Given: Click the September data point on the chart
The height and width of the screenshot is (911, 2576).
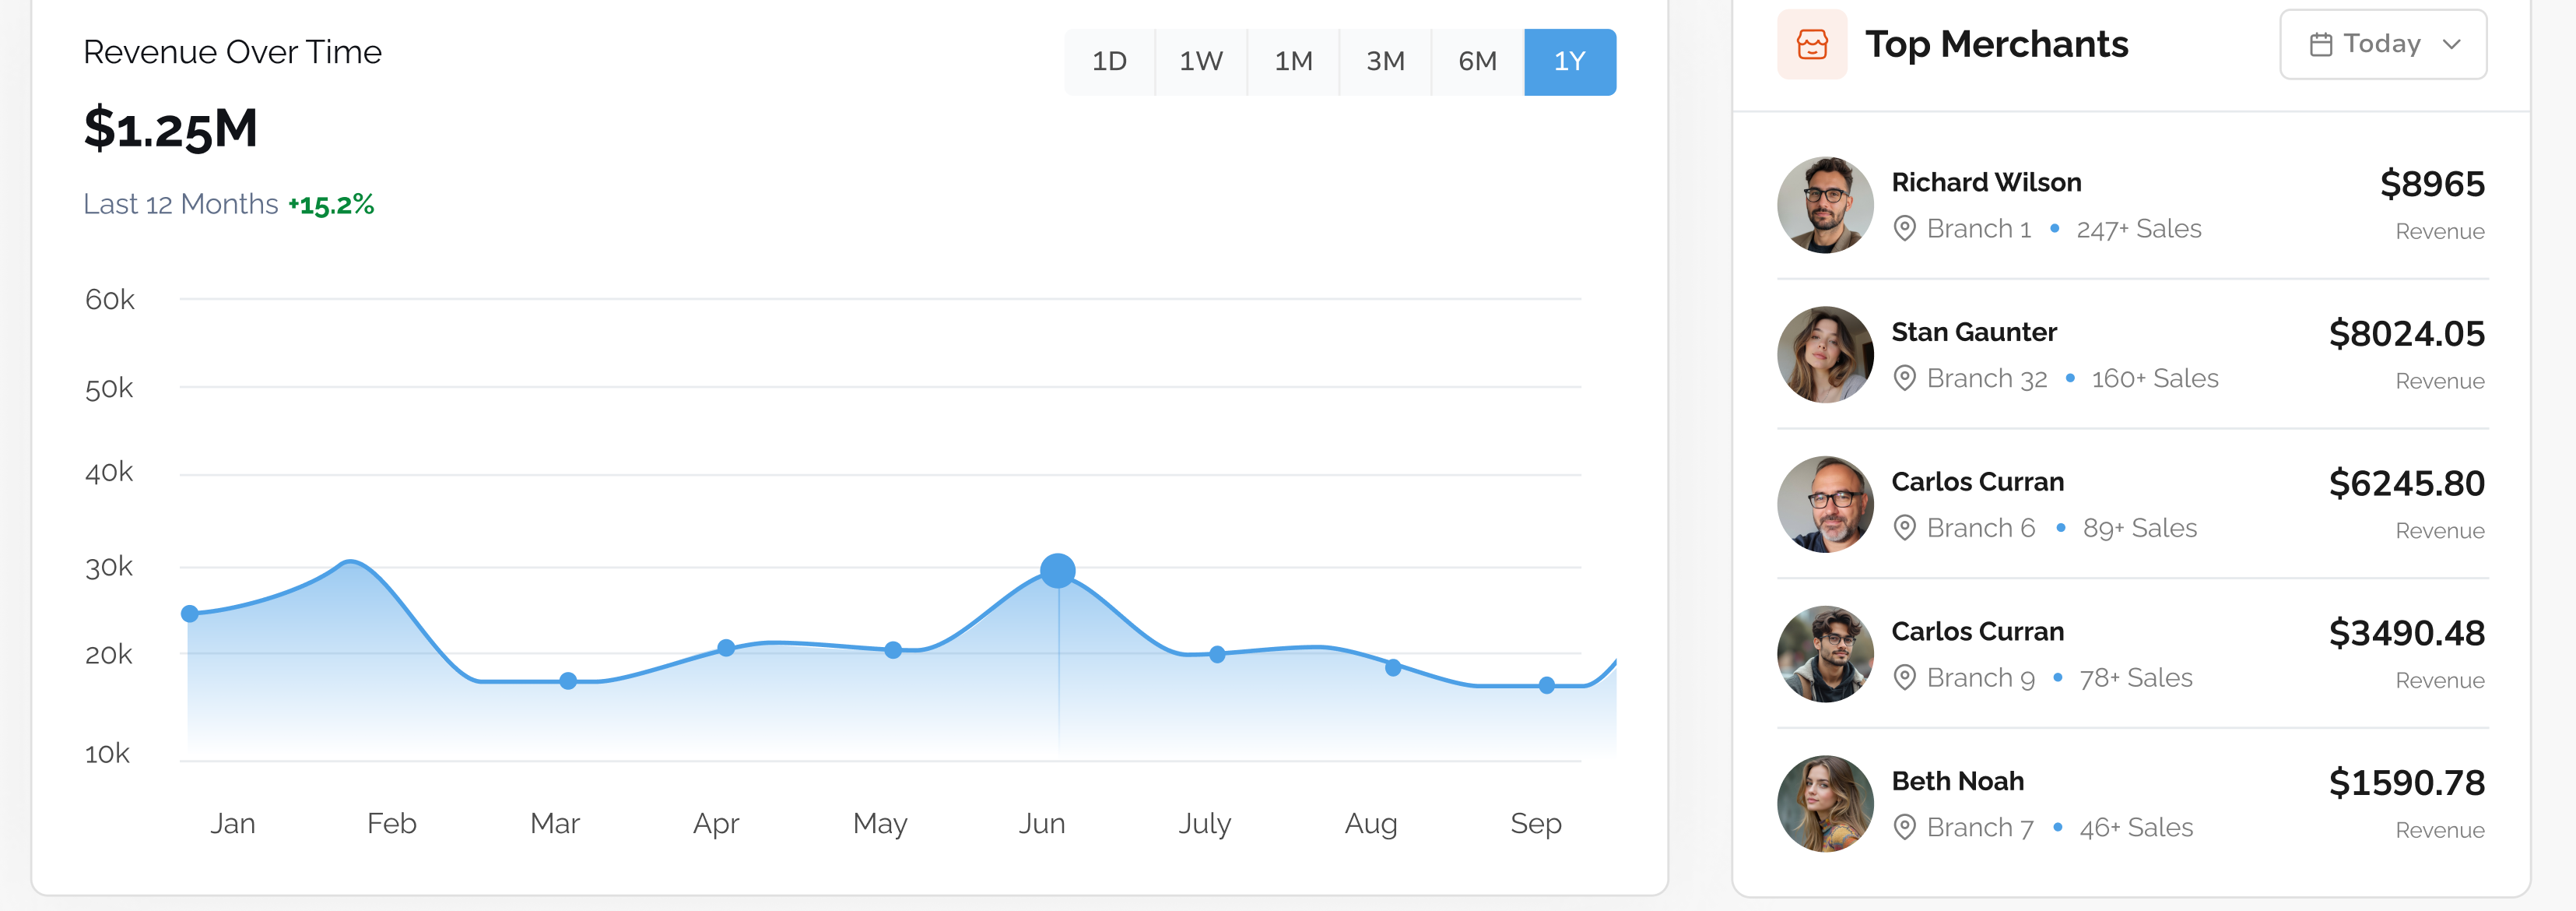Looking at the screenshot, I should [x=1547, y=686].
